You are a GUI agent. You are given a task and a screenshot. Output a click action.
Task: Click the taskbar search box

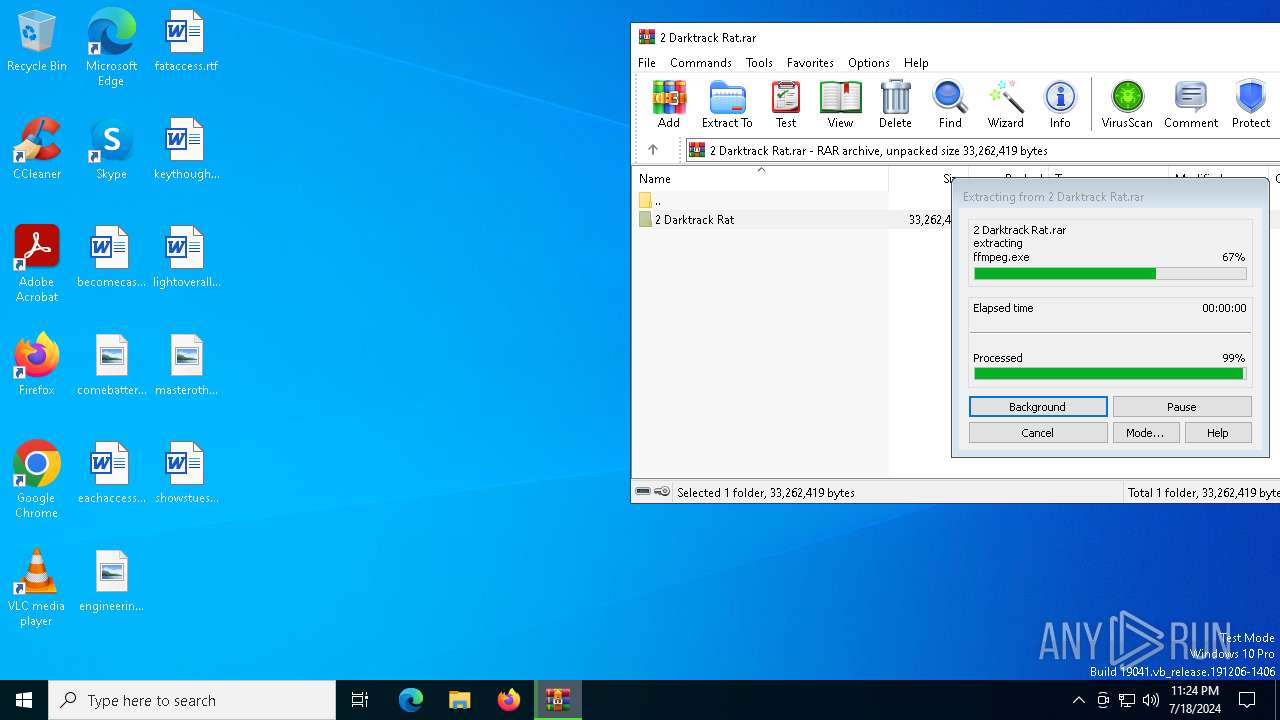[x=192, y=700]
